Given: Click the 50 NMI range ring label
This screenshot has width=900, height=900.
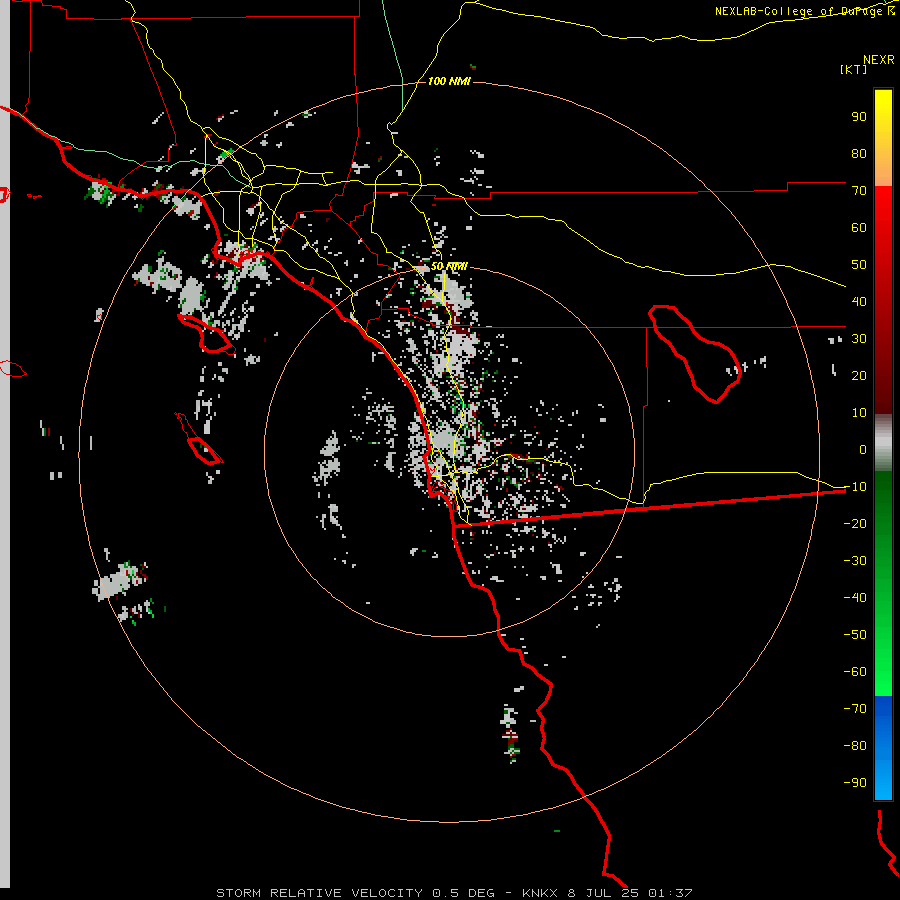Looking at the screenshot, I should tap(449, 266).
